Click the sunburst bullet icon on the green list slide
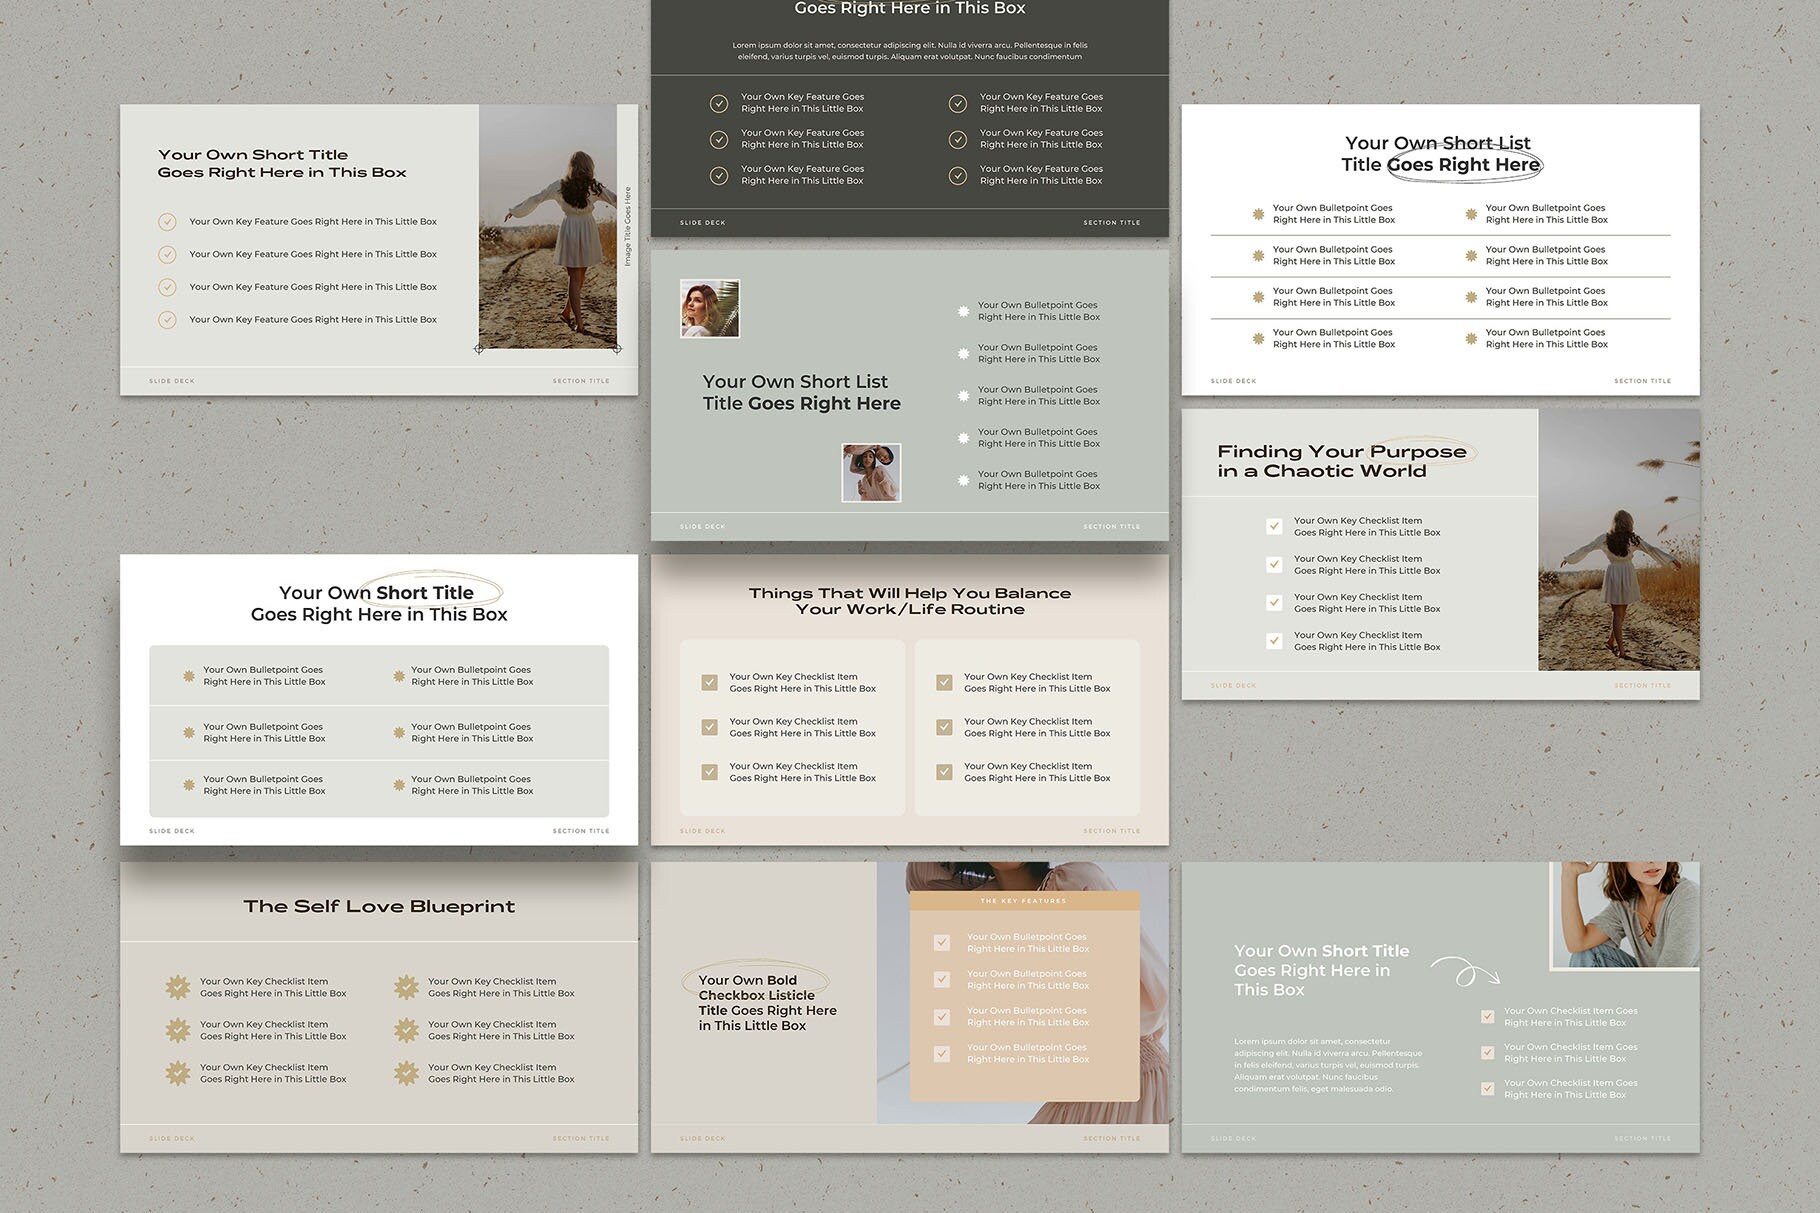 (x=962, y=311)
